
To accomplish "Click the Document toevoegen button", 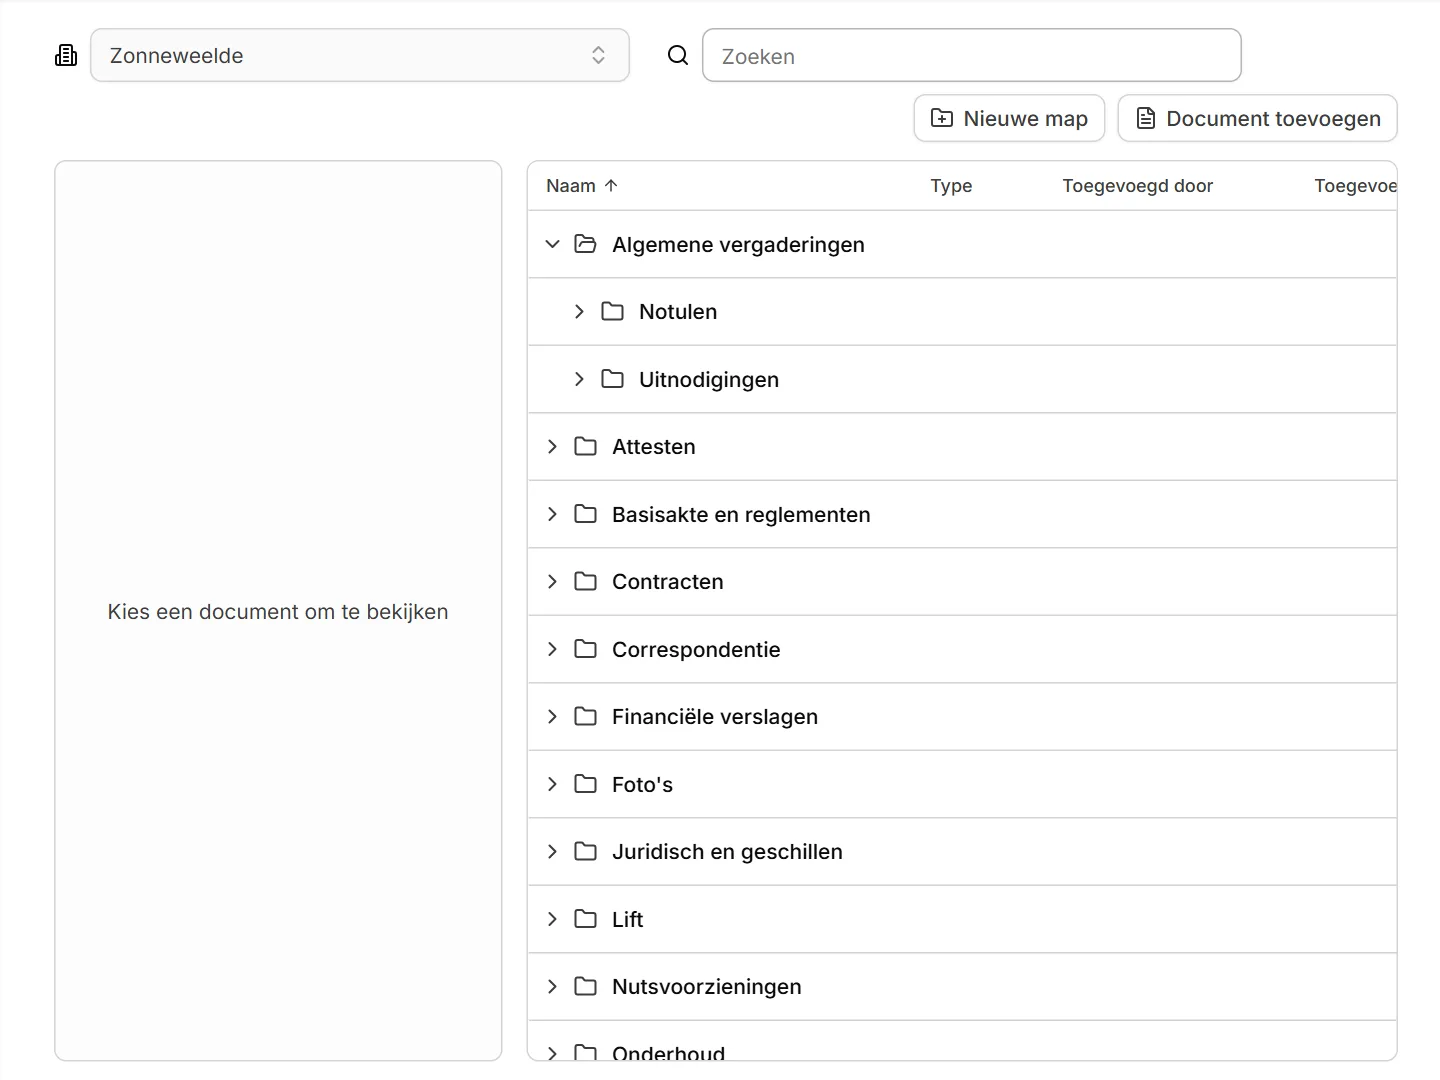I will click(1257, 118).
